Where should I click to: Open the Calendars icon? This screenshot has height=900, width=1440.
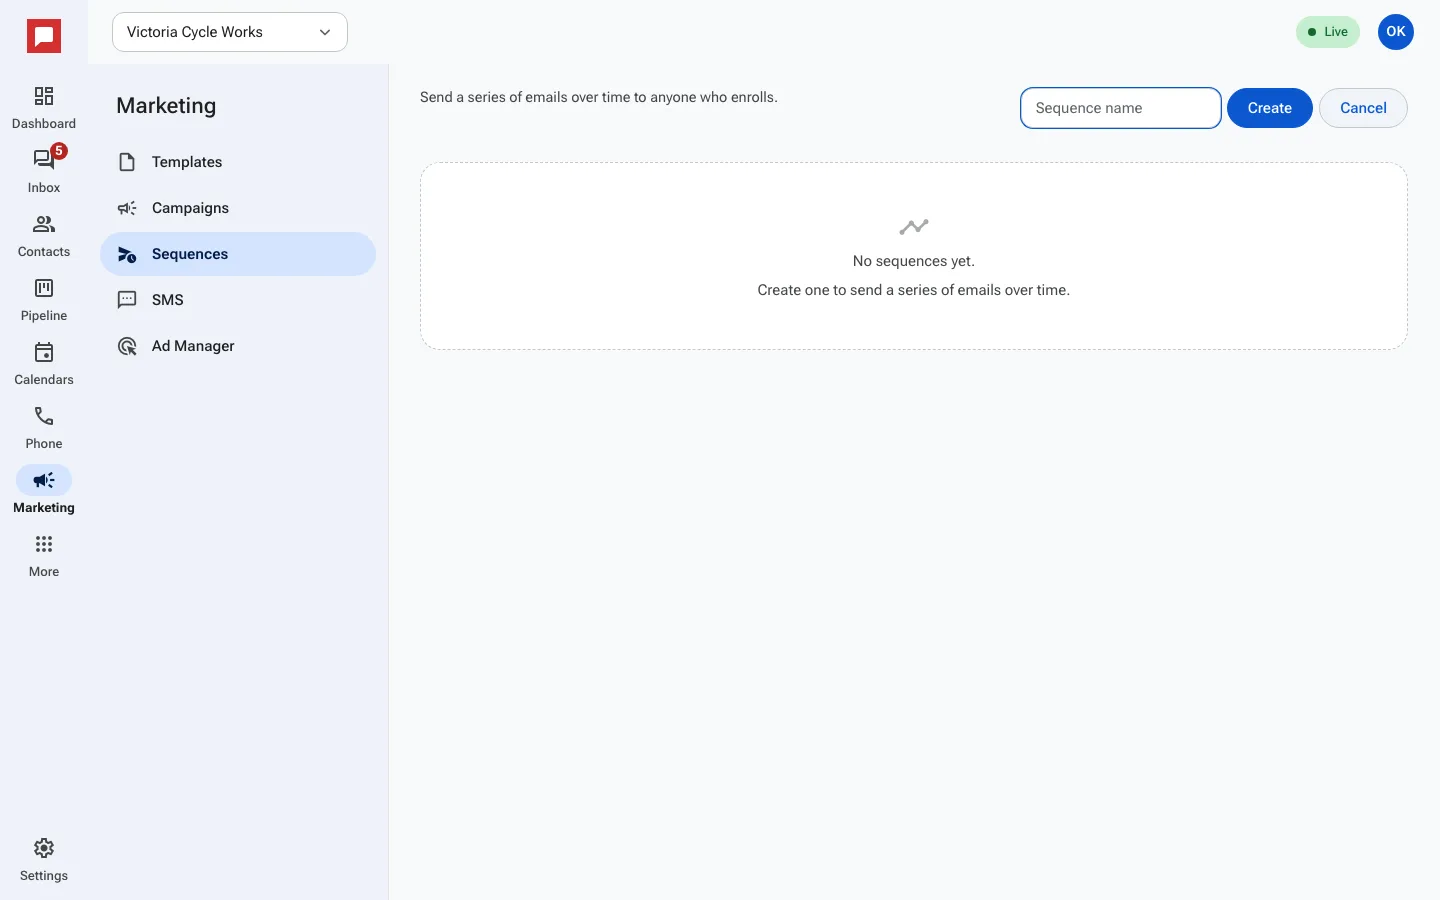tap(44, 352)
